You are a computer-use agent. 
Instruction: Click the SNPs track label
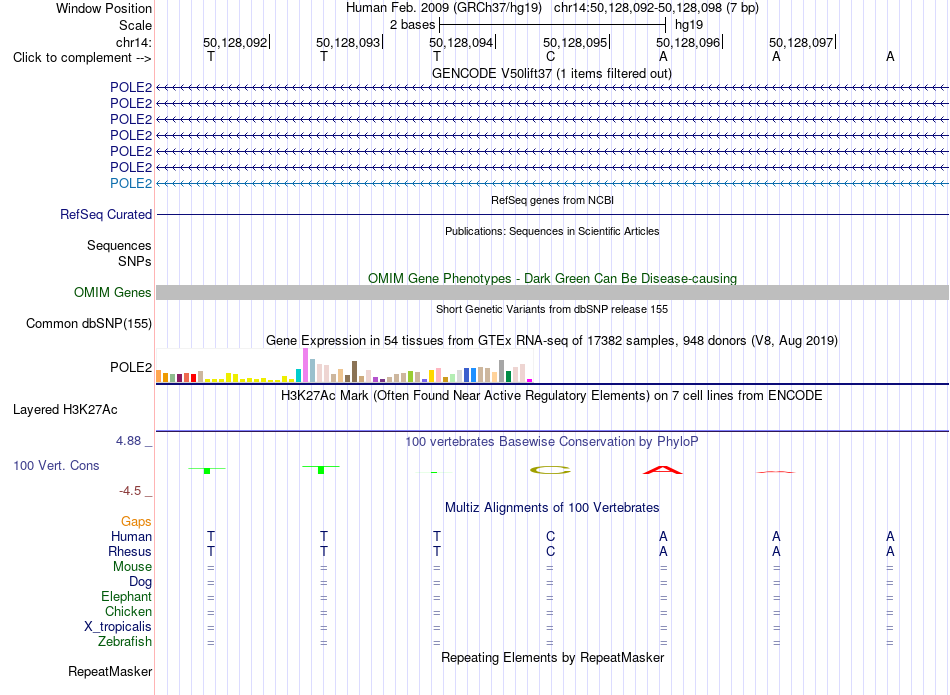(x=135, y=261)
